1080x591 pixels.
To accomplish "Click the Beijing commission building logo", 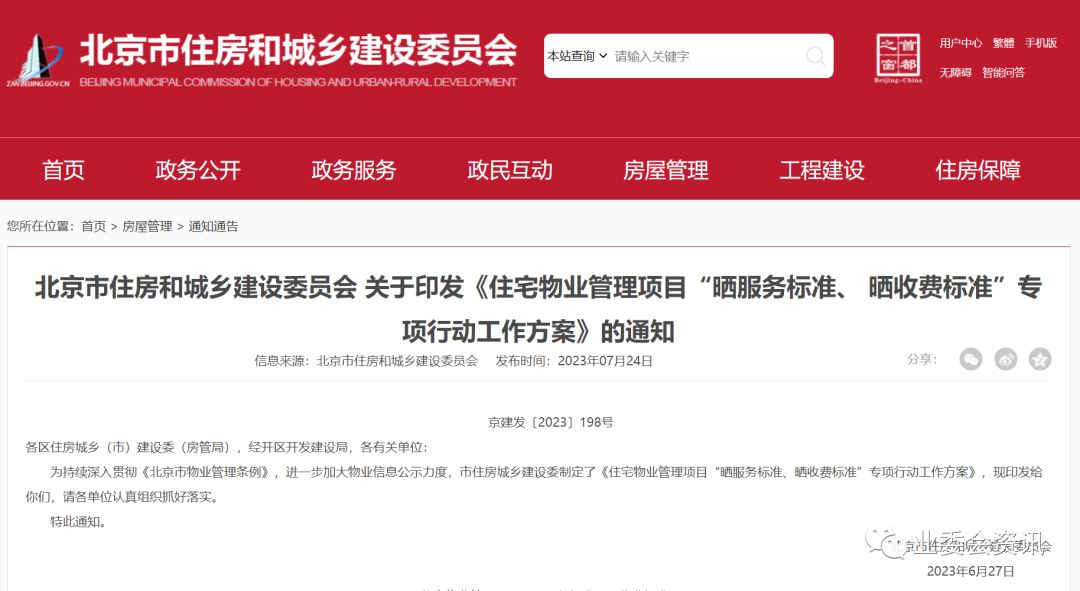I will [x=39, y=61].
